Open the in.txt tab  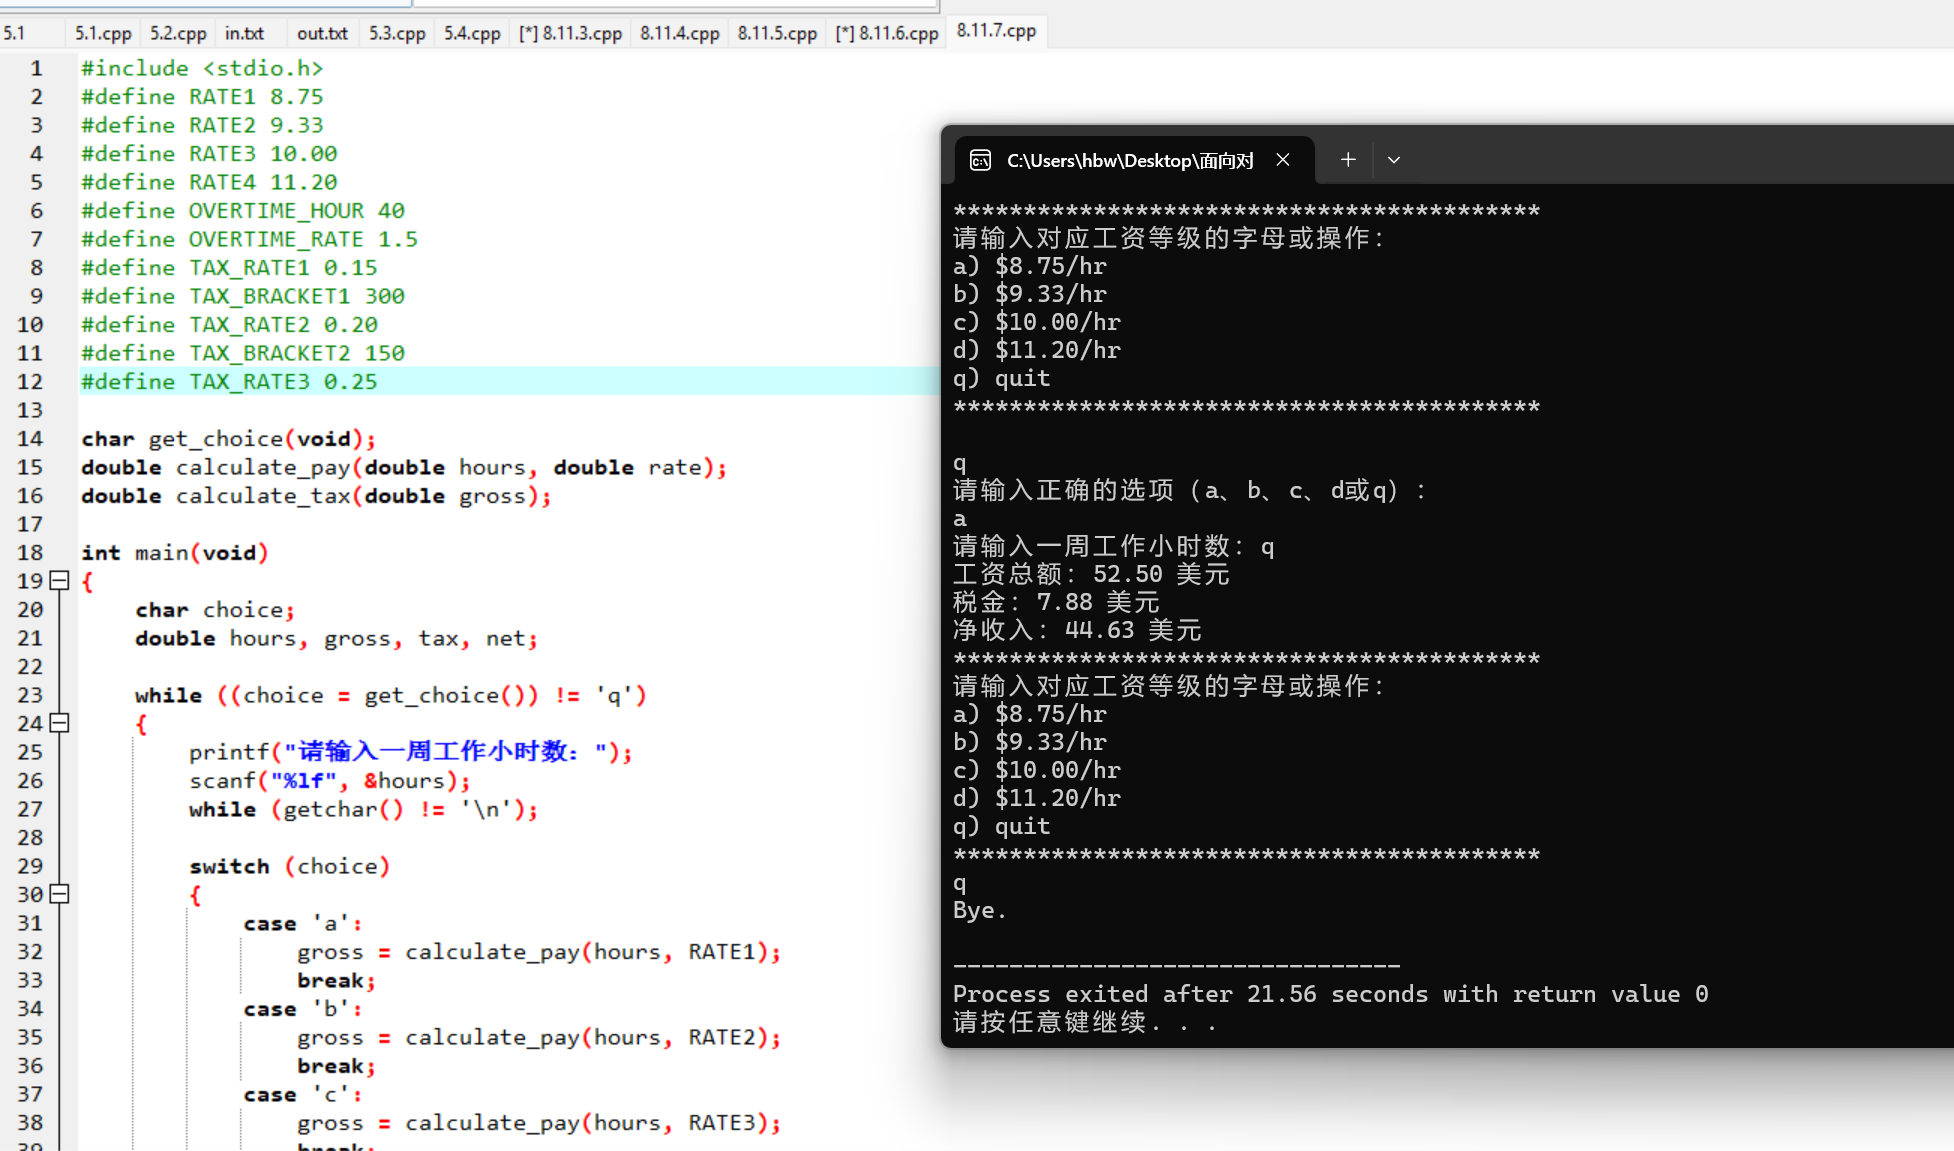[x=244, y=33]
